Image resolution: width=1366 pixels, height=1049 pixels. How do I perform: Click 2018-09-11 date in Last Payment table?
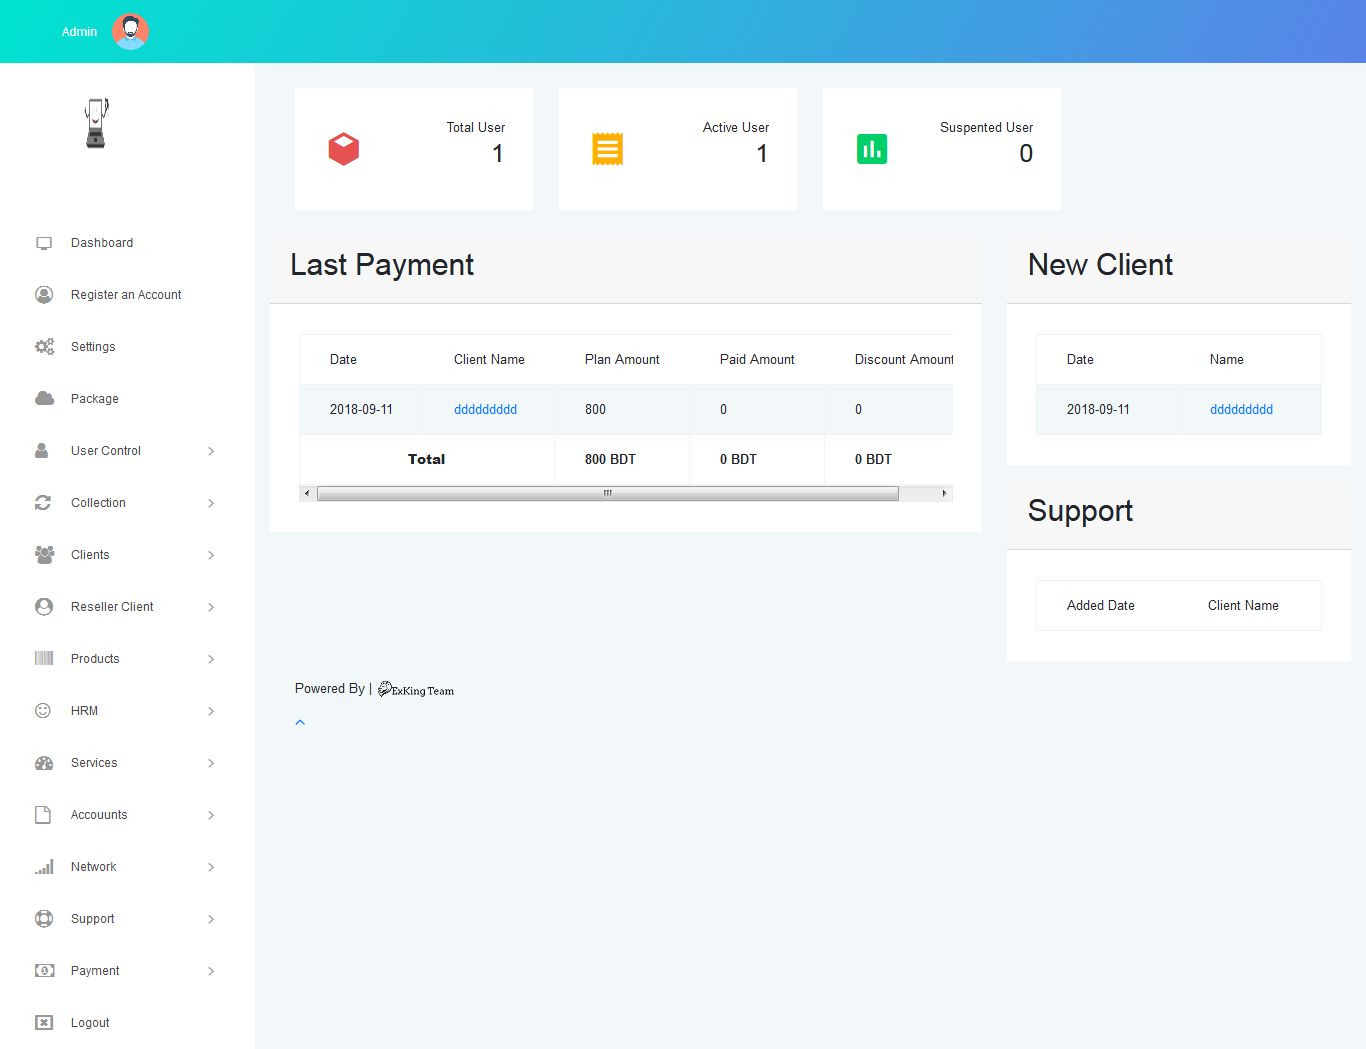click(361, 409)
